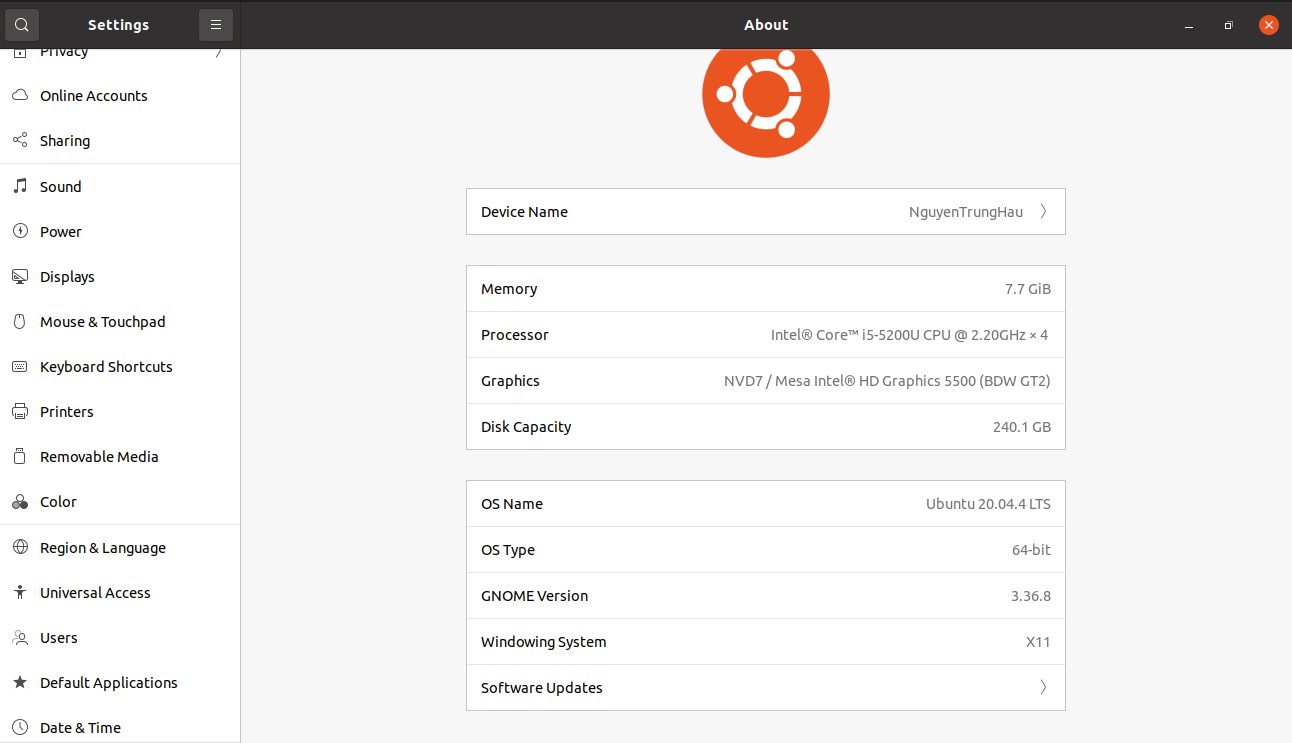
Task: Click the Device Name label
Action: coord(524,212)
